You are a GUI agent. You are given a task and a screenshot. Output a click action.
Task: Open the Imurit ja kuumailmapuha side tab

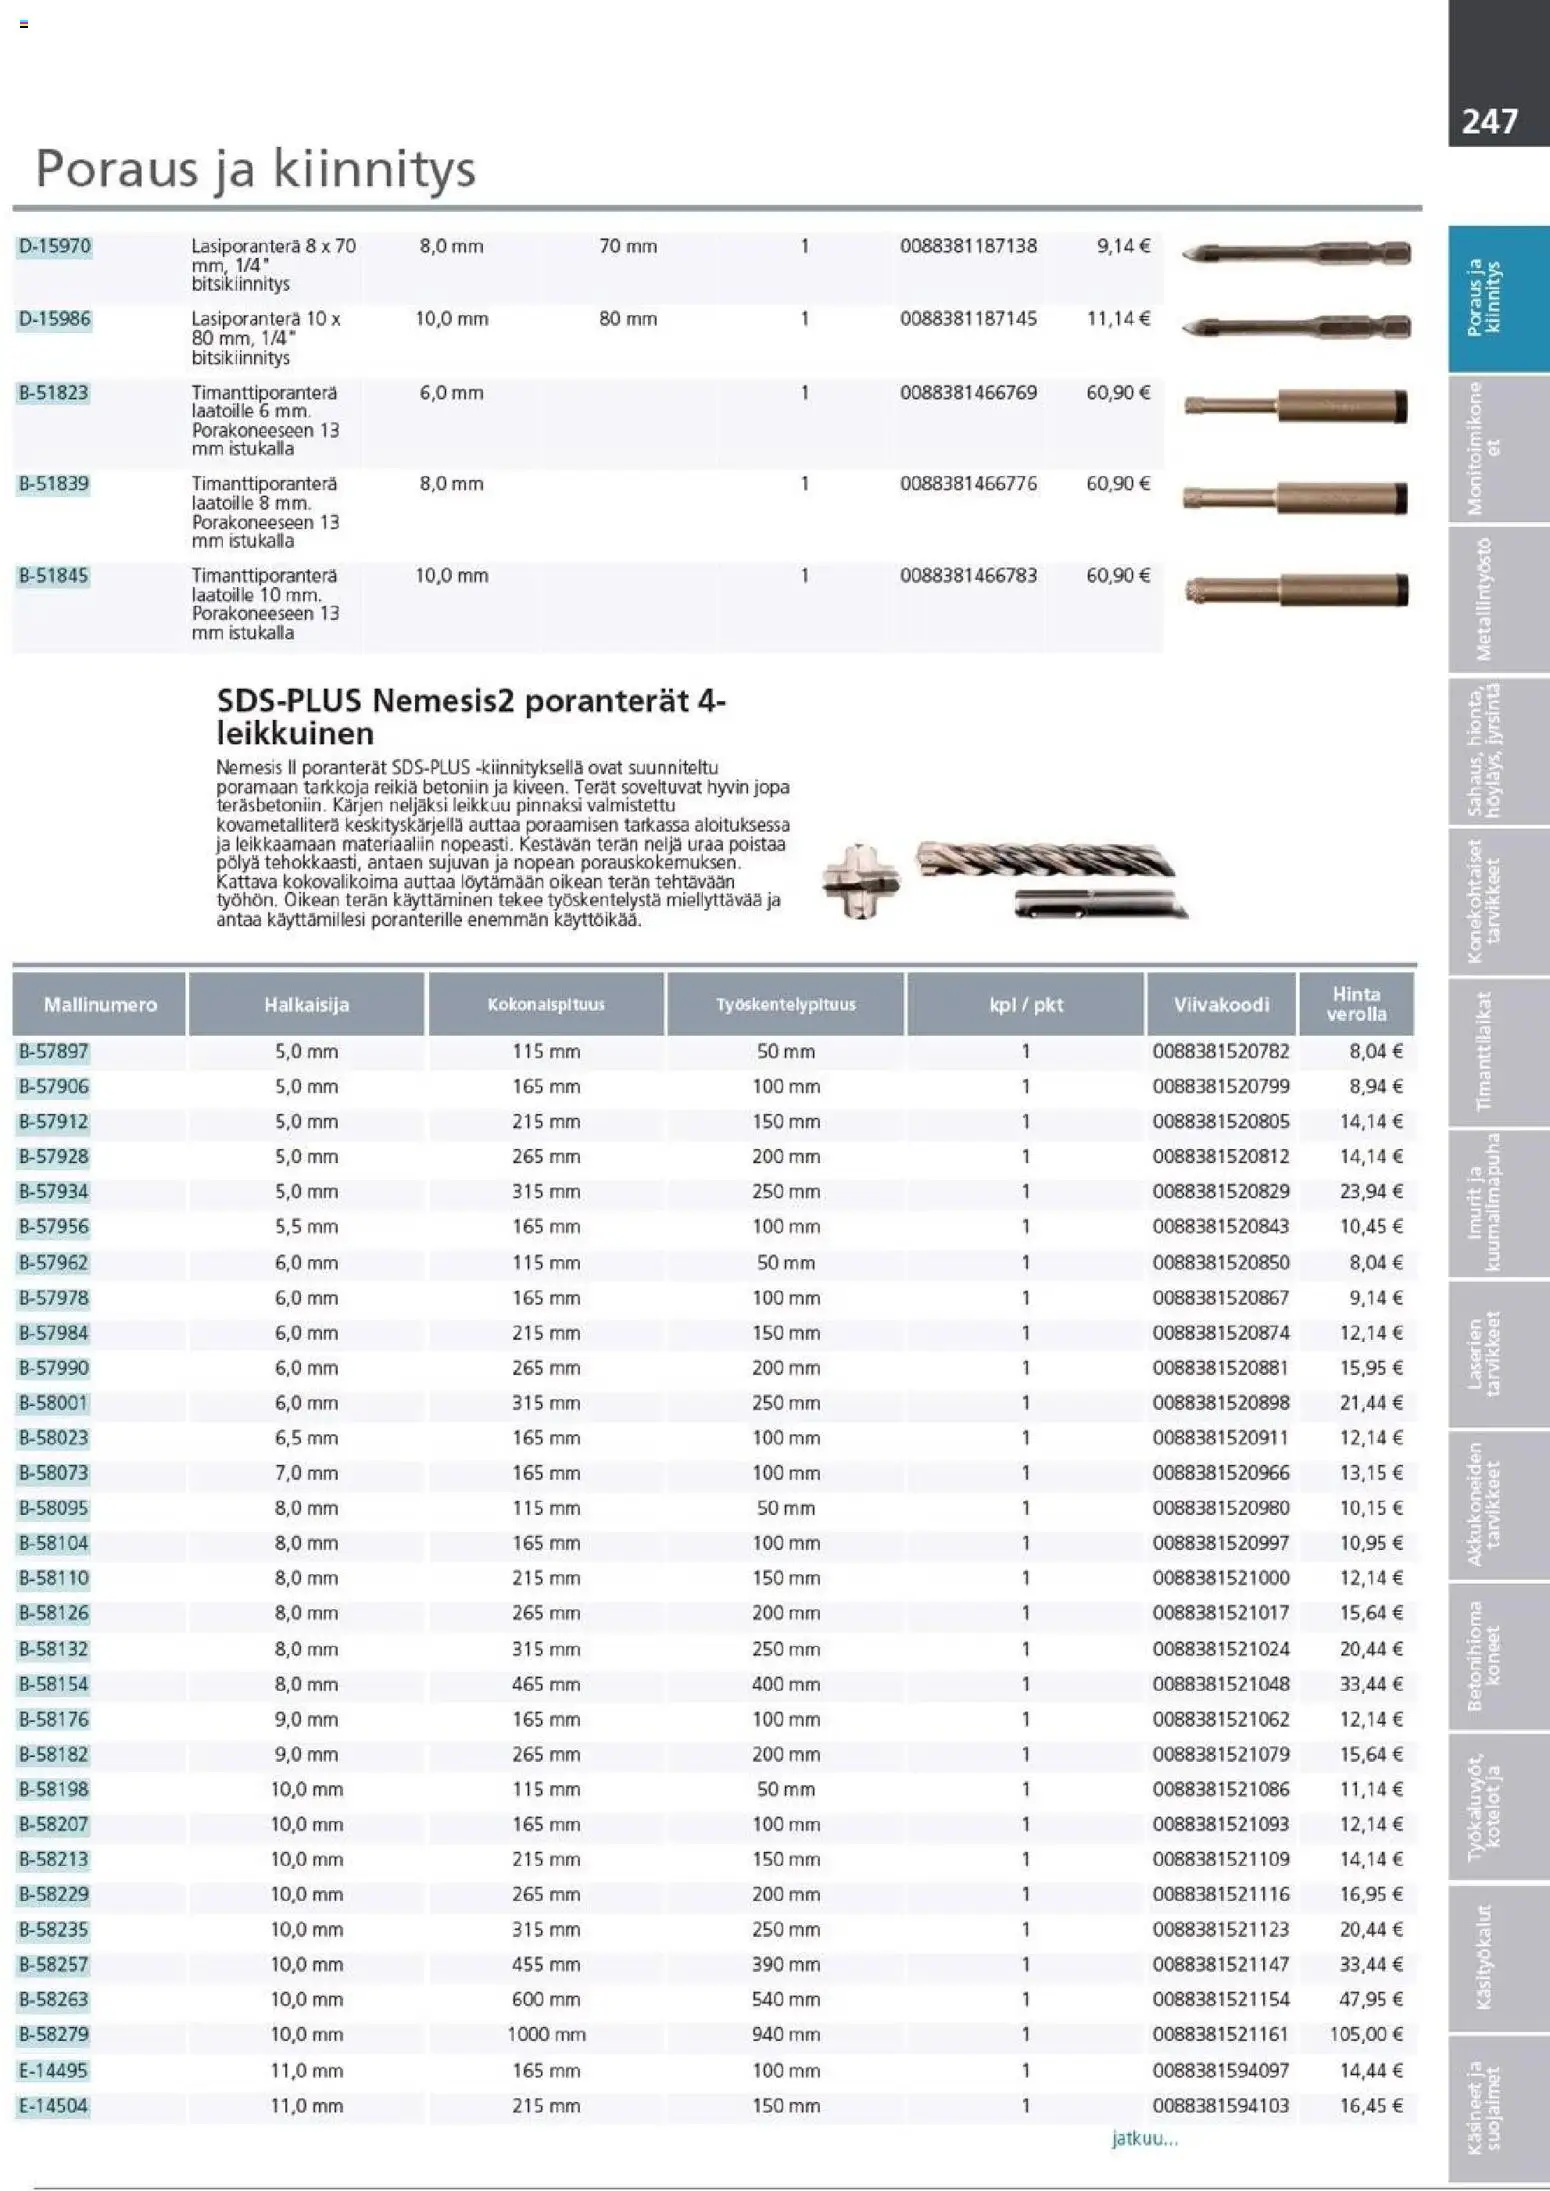1498,1204
